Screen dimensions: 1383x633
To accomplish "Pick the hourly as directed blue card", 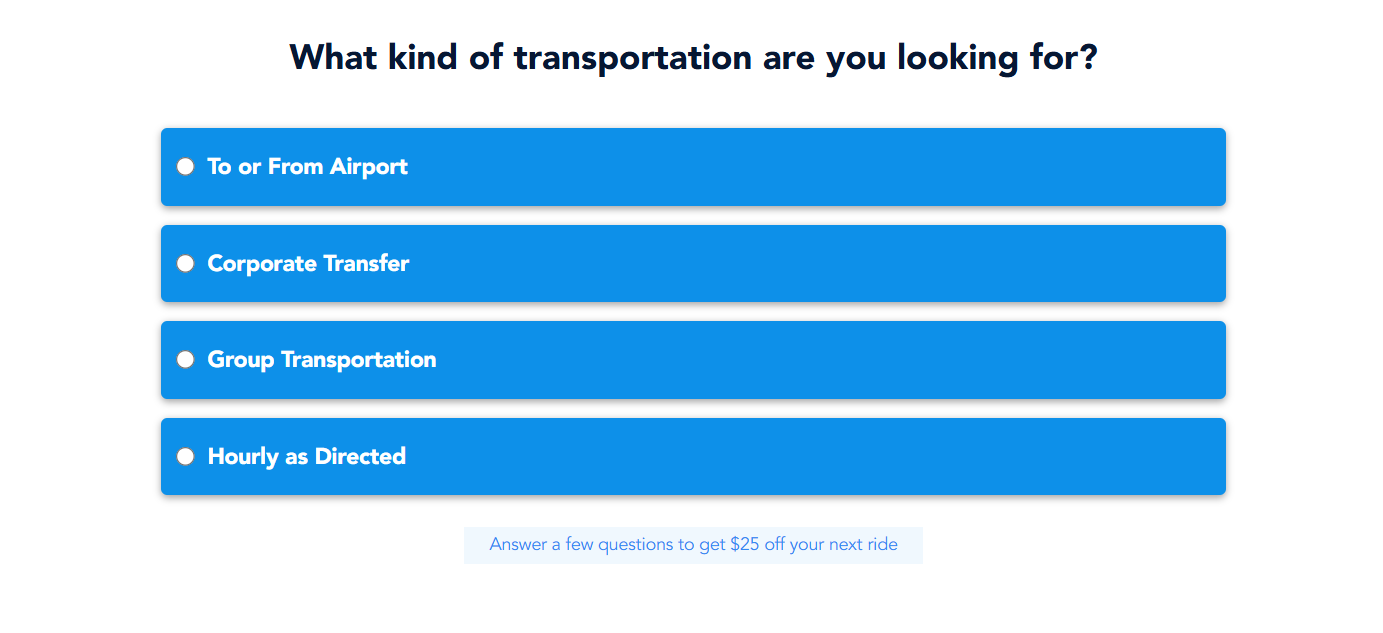I will coord(800,457).
